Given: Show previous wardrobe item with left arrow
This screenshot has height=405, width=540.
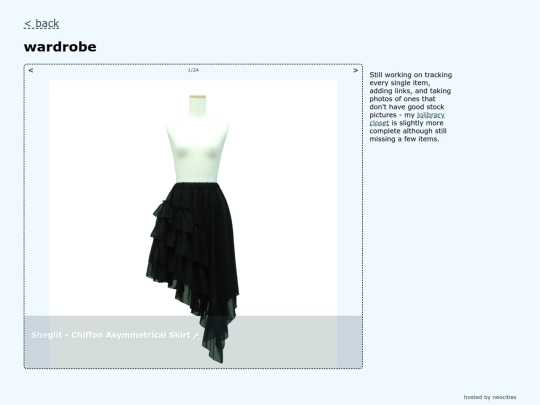Looking at the screenshot, I should point(31,71).
